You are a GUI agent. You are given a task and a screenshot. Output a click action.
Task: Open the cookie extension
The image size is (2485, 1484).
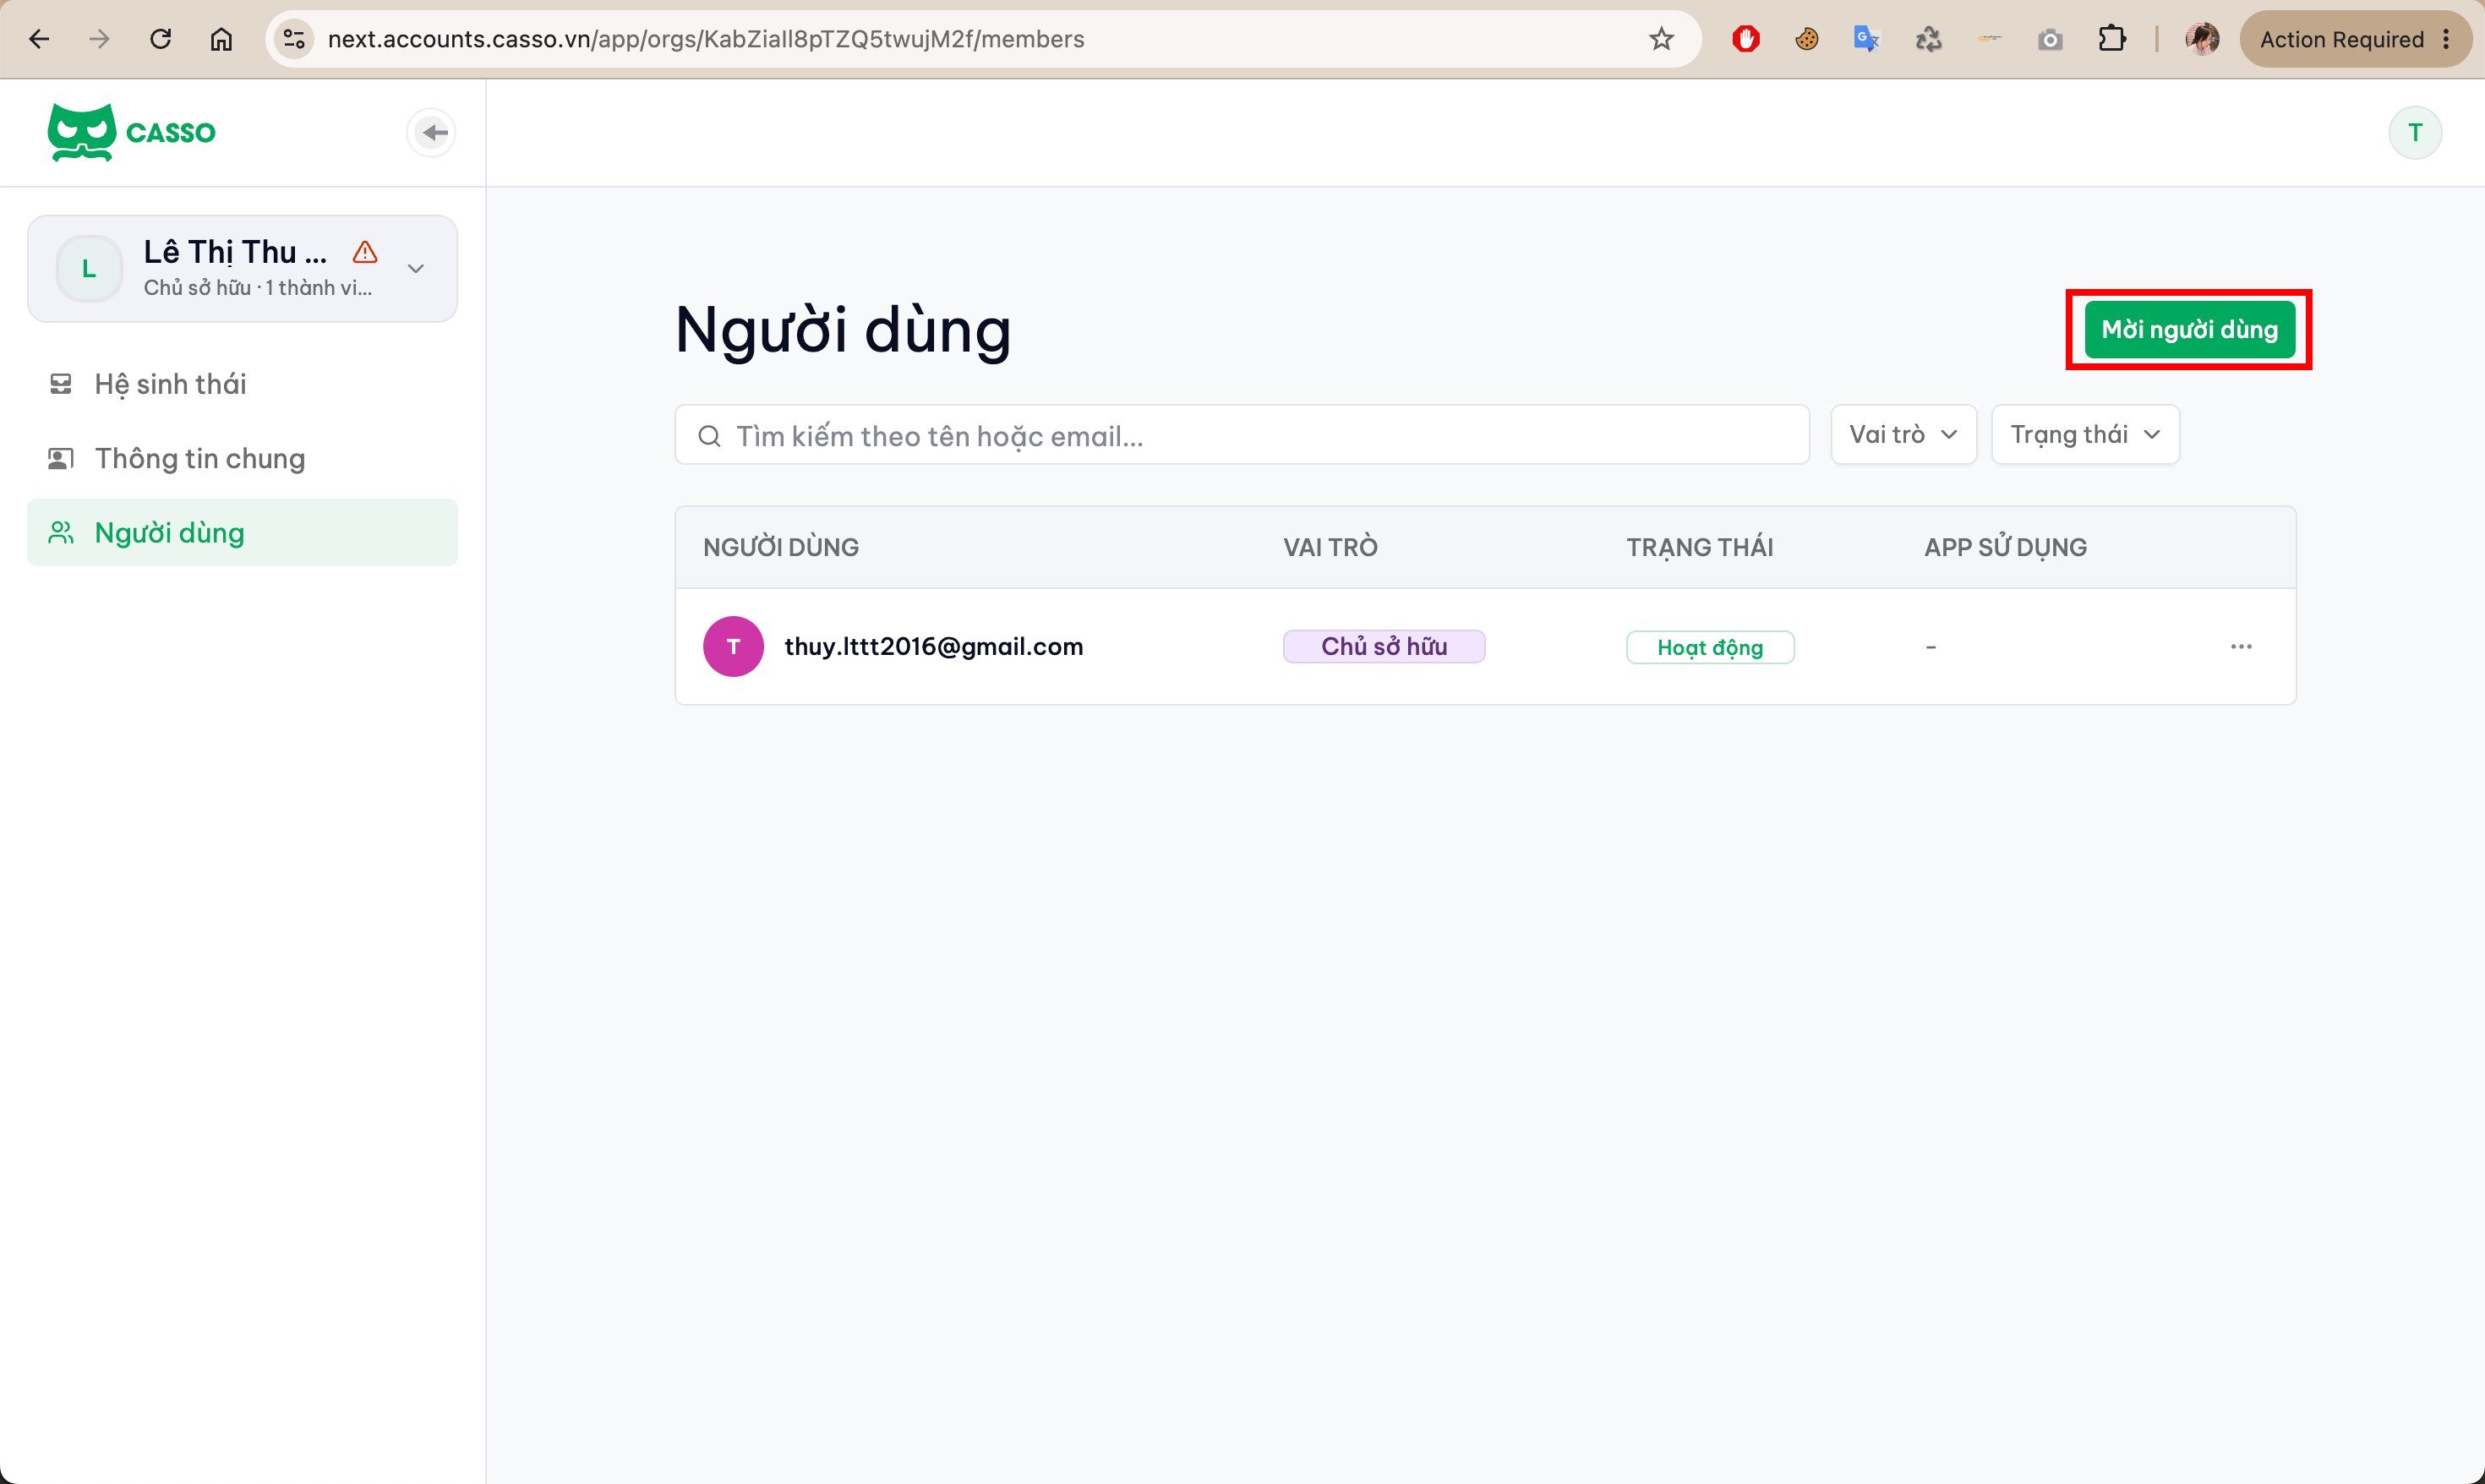coord(1806,39)
